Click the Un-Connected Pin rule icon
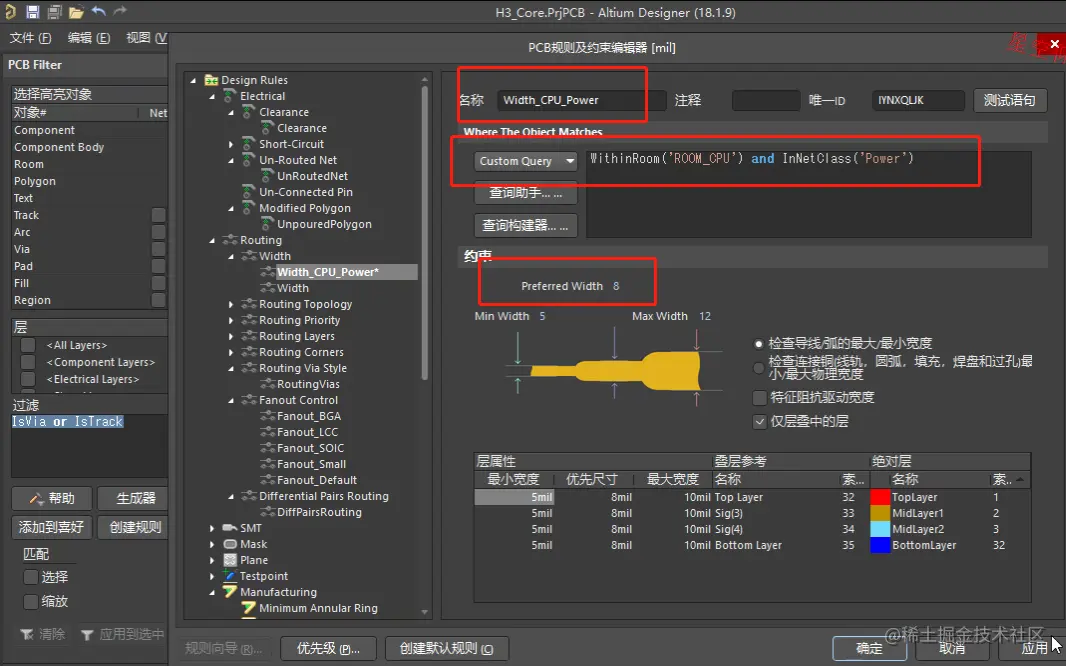Viewport: 1066px width, 666px height. pyautogui.click(x=249, y=192)
